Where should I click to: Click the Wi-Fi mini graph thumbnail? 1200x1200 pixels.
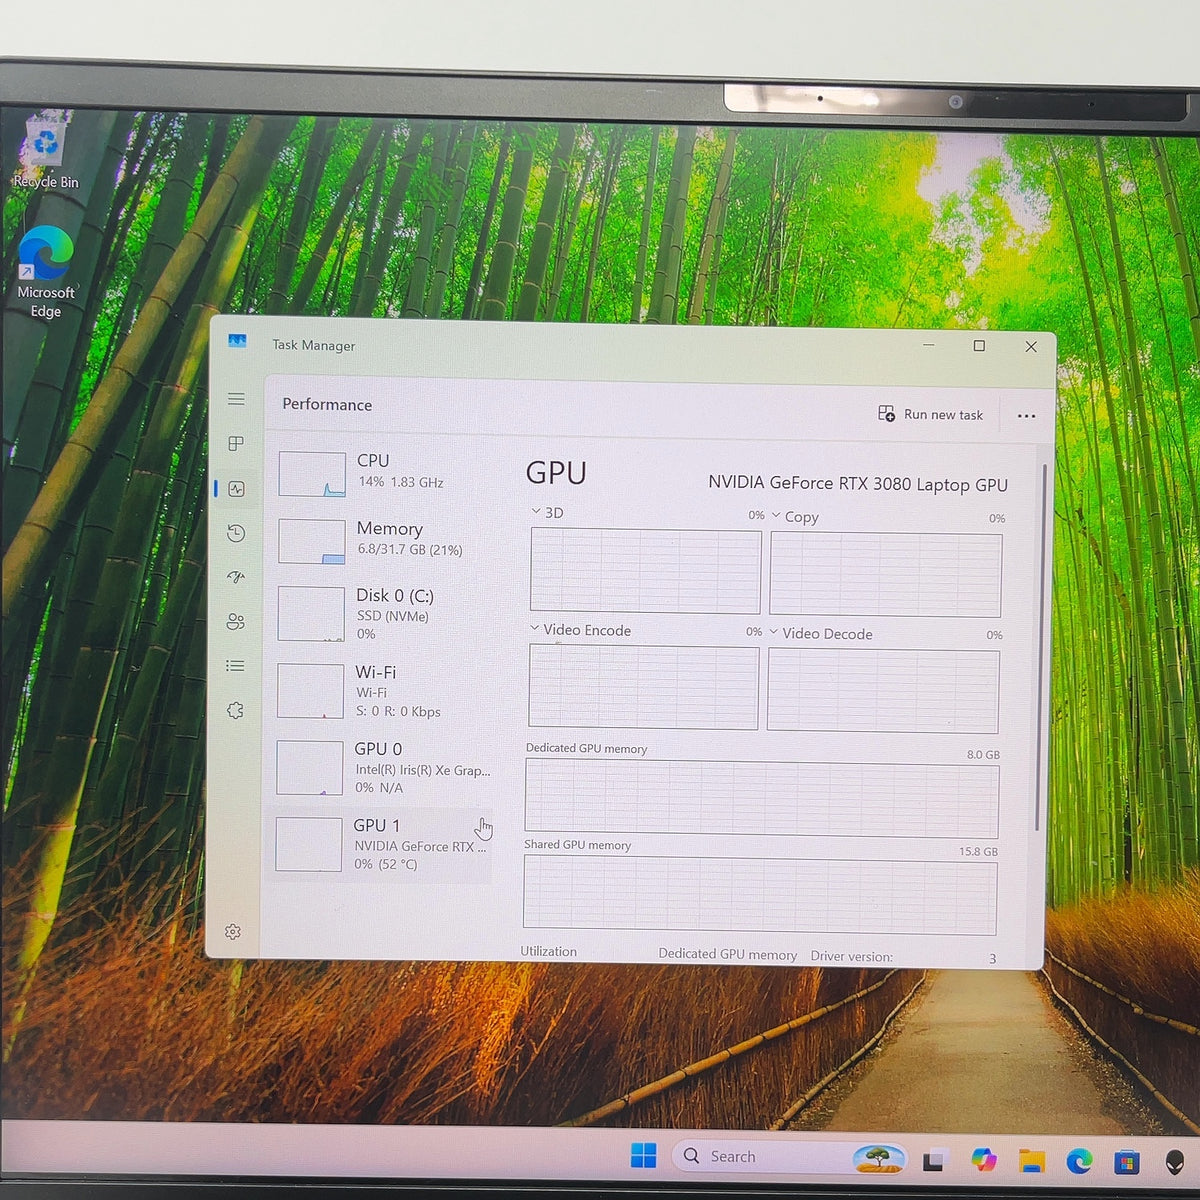[x=310, y=691]
